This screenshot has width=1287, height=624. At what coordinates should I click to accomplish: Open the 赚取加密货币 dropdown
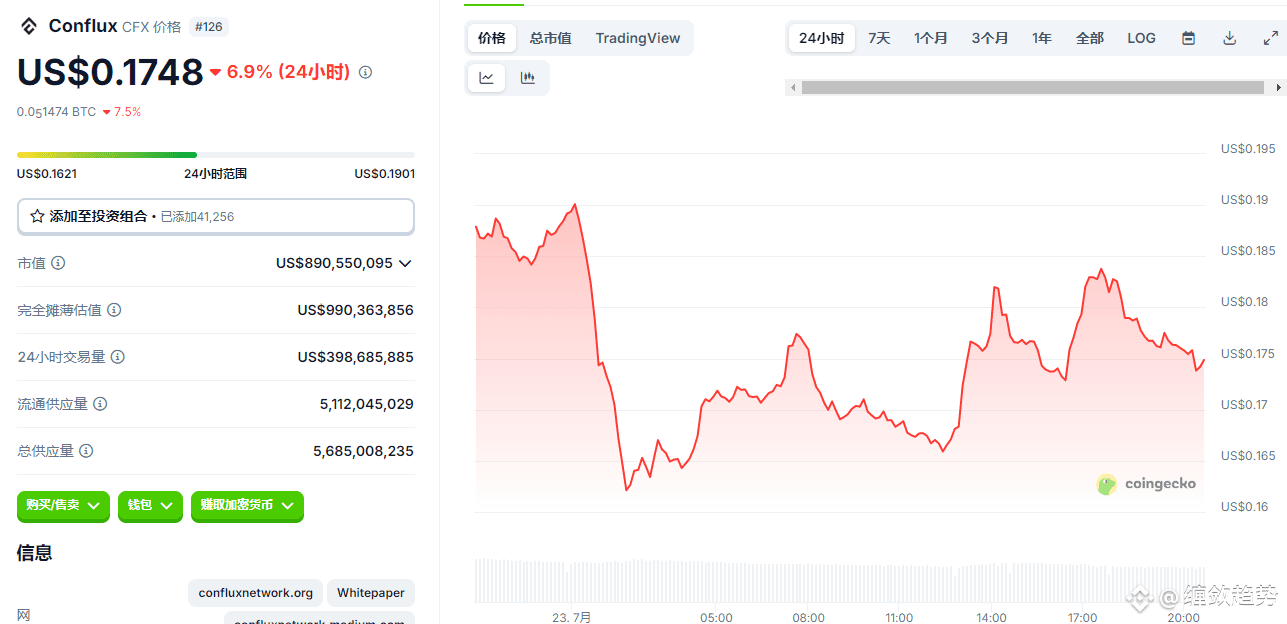[247, 506]
